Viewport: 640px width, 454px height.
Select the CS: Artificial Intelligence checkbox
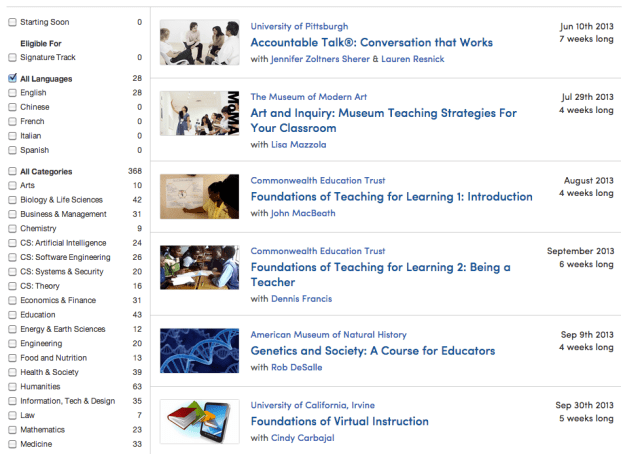click(12, 243)
